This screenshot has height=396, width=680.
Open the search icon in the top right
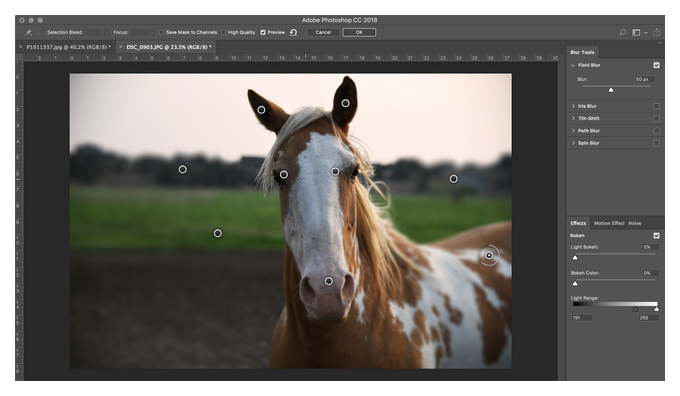click(x=623, y=33)
